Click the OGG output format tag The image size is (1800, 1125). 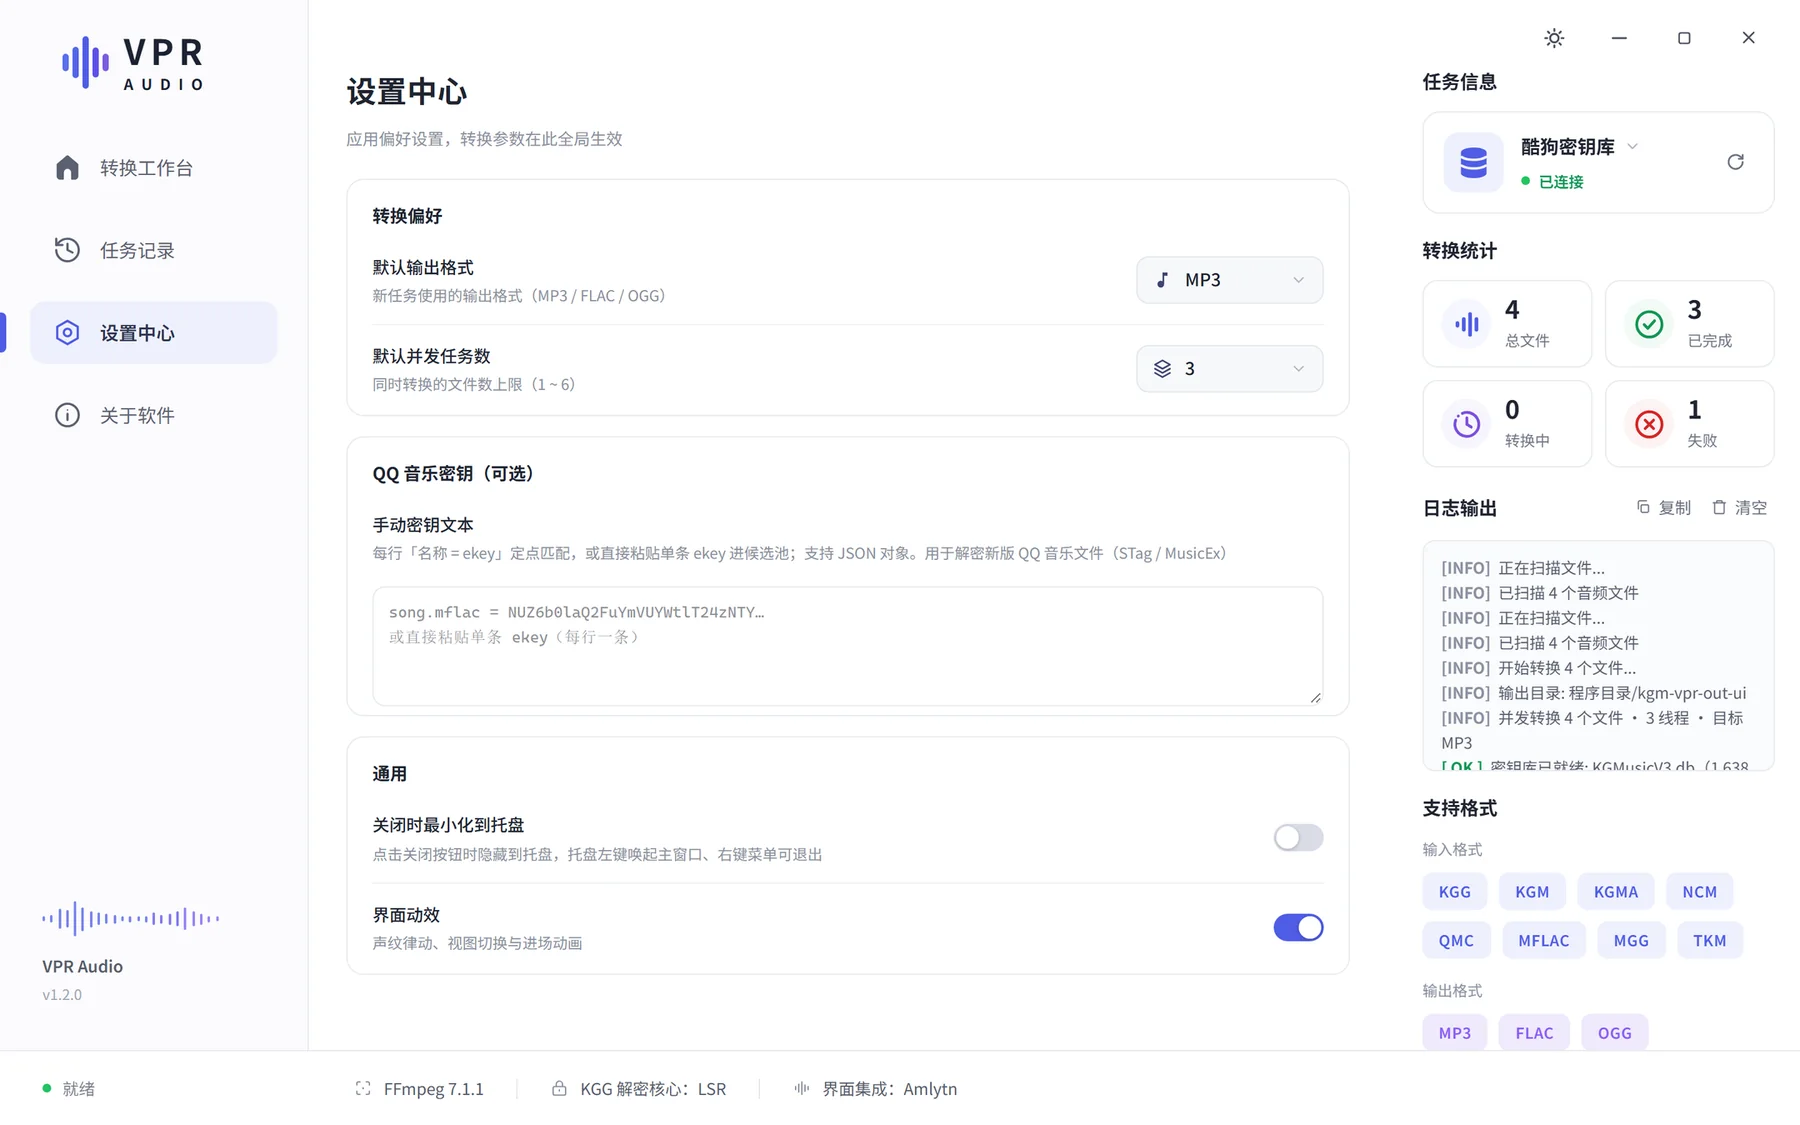pos(1614,1033)
